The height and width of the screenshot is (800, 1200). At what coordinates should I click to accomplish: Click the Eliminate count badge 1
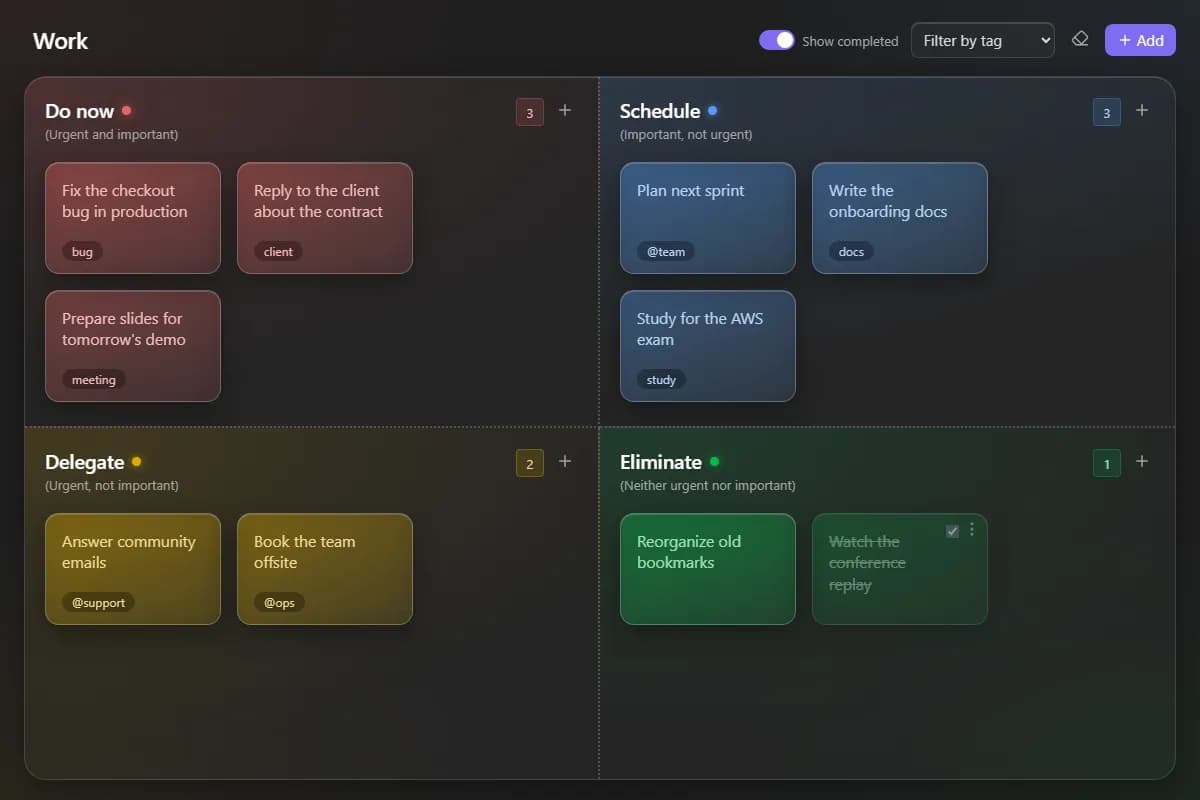[1107, 463]
